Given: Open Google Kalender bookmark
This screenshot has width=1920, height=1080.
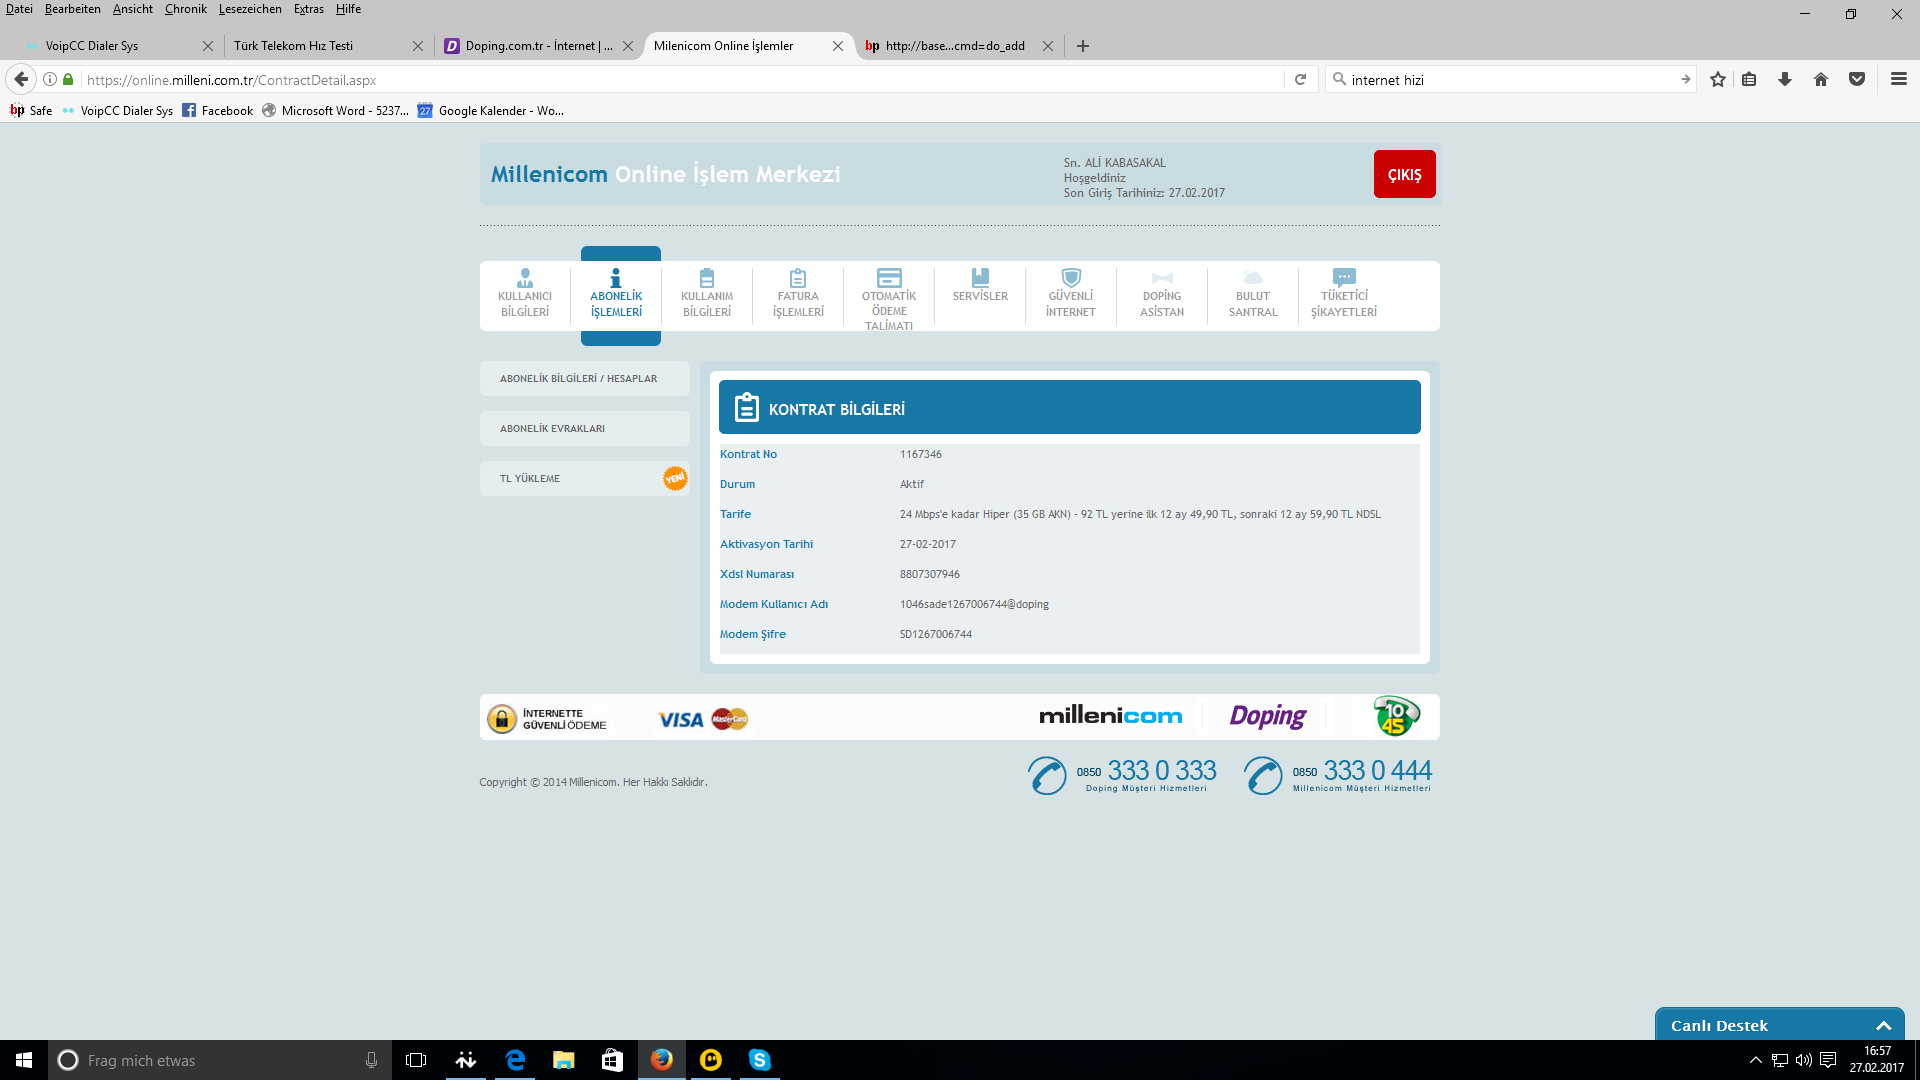Looking at the screenshot, I should 491,111.
